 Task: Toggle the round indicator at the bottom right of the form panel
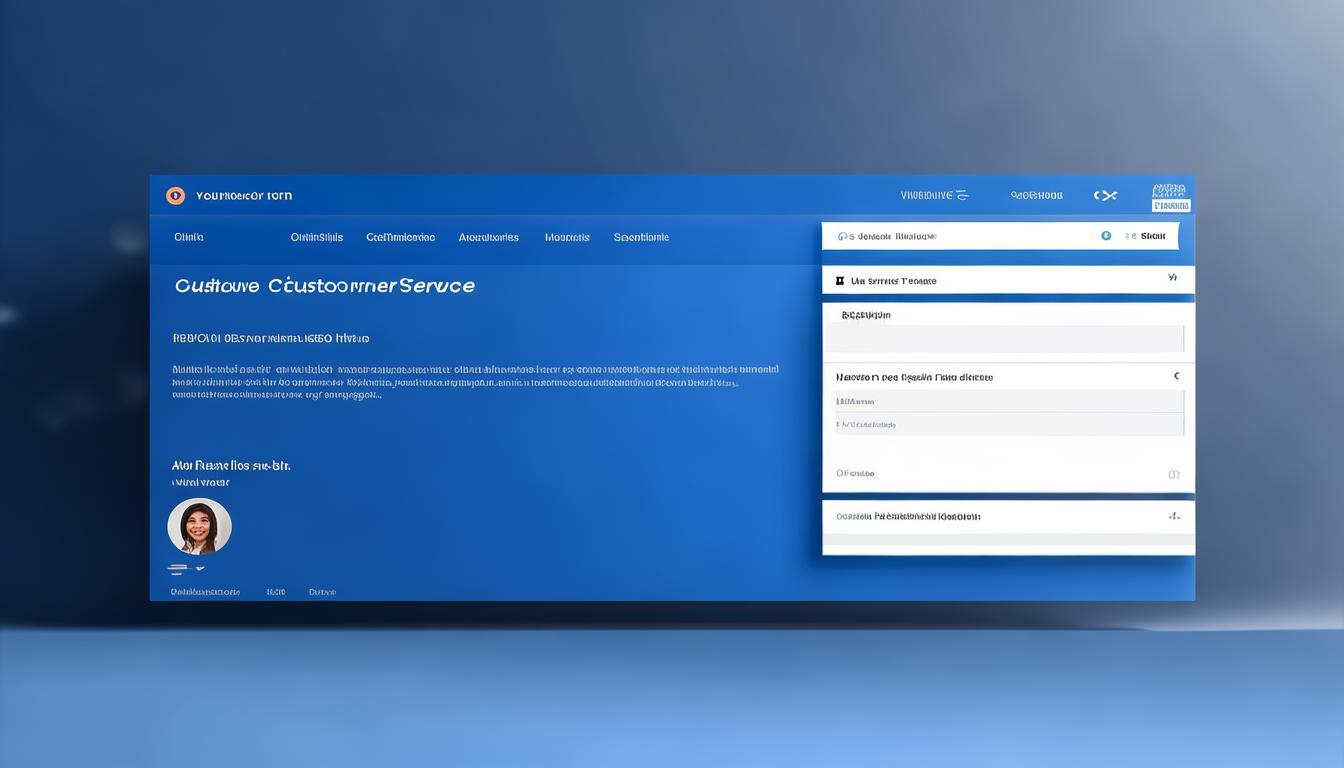pyautogui.click(x=1174, y=474)
